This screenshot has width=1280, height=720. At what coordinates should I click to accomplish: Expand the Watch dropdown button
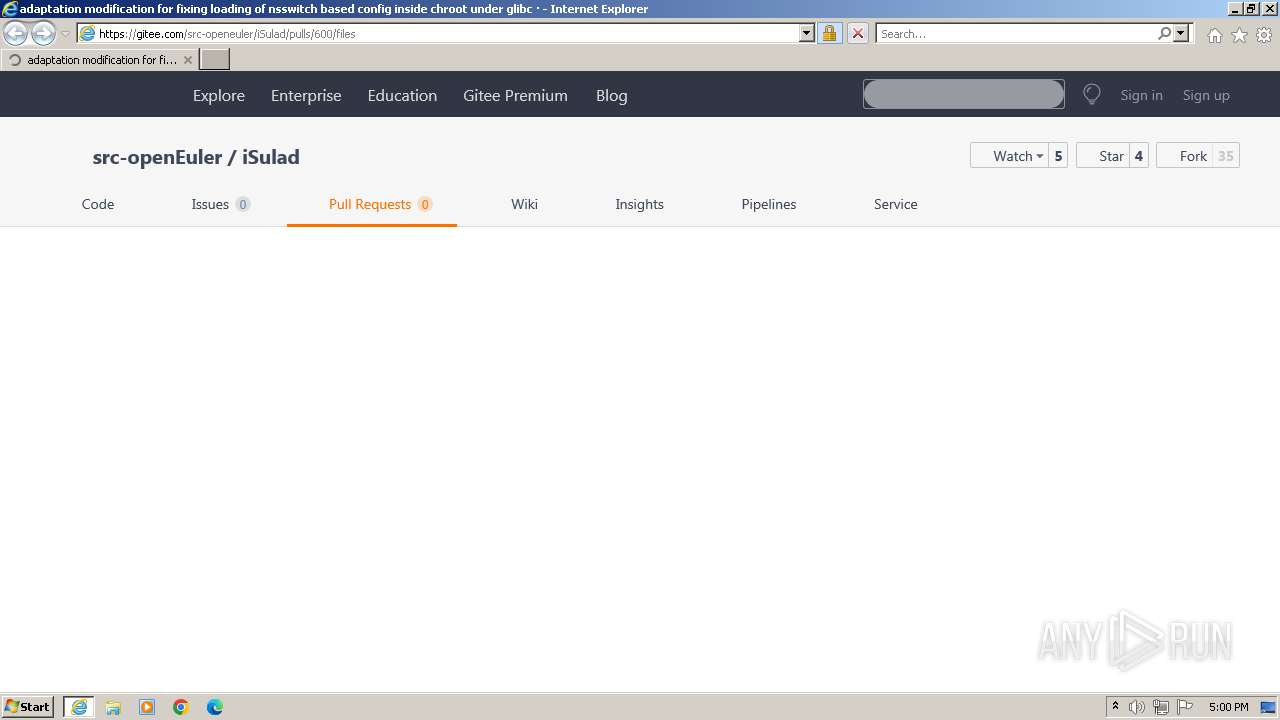coord(1009,156)
